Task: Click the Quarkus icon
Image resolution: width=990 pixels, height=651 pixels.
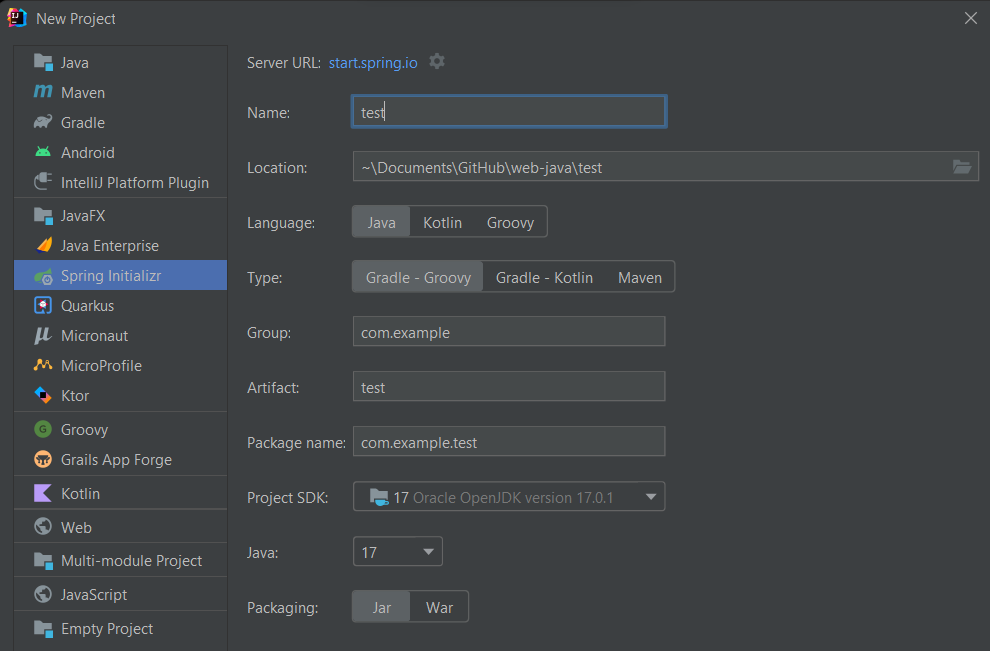Action: [43, 306]
